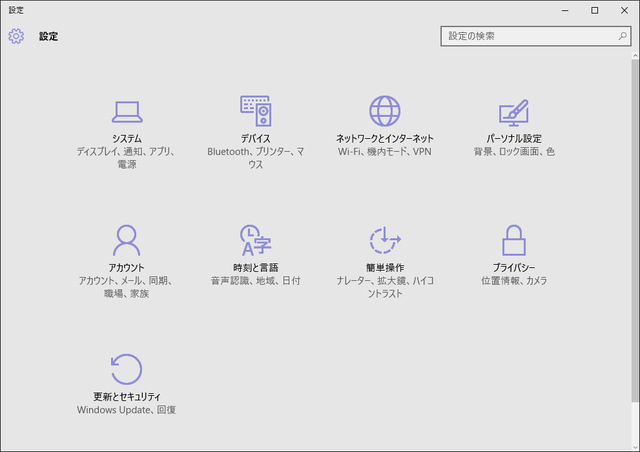
Task: Click the scrollbar up arrow
Action: (x=635, y=55)
